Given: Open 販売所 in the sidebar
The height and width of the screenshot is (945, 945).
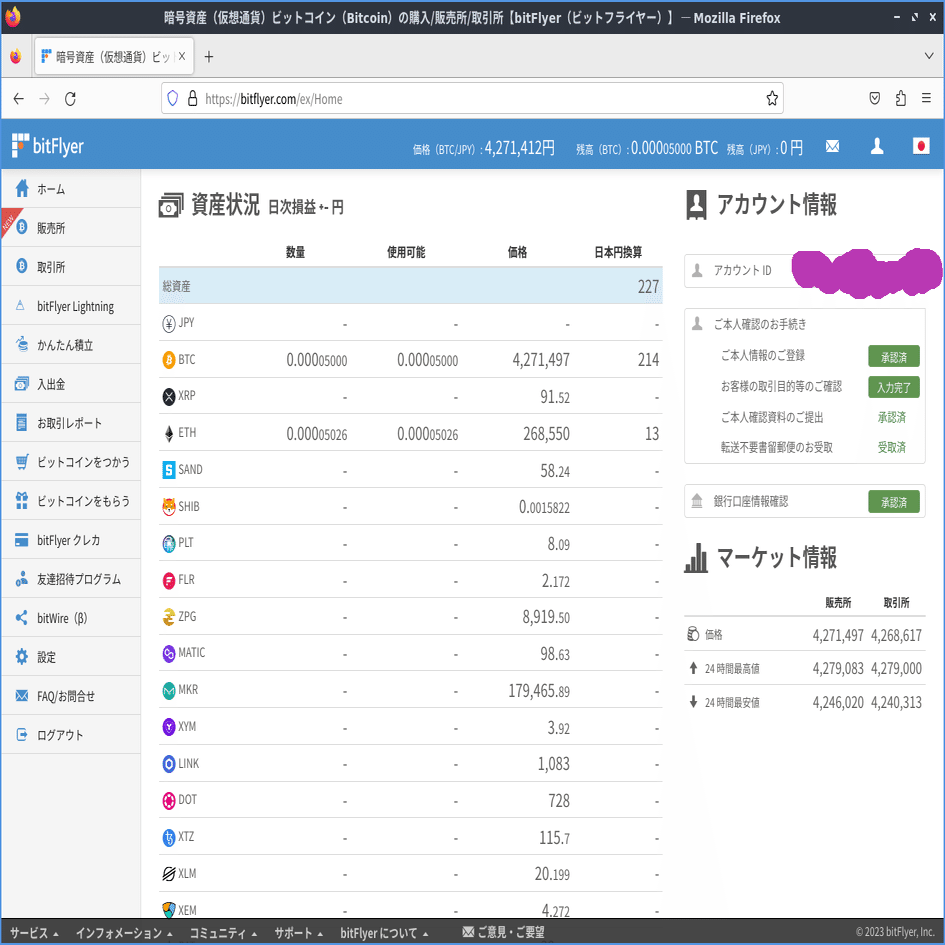Looking at the screenshot, I should 71,228.
